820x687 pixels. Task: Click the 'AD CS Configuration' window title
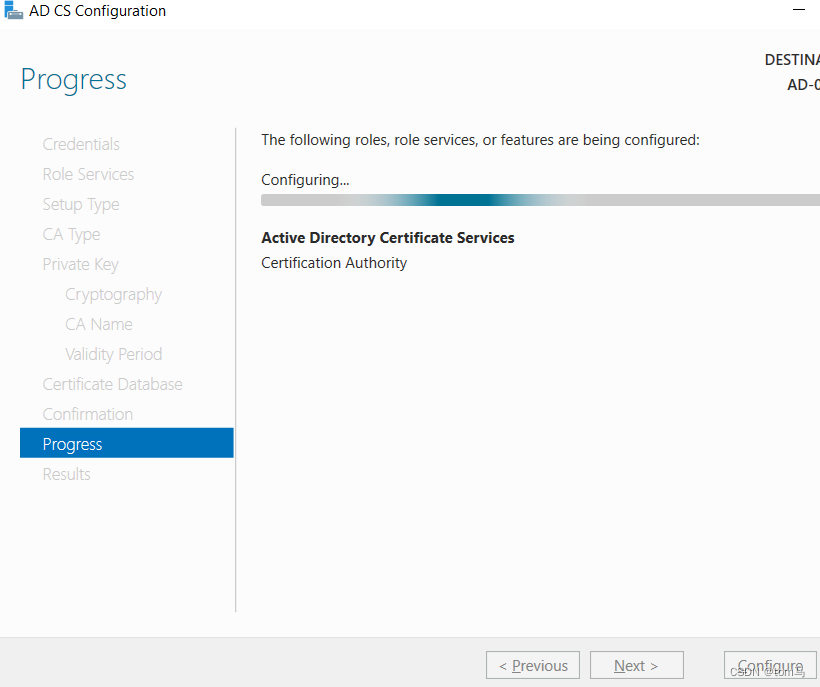point(97,10)
